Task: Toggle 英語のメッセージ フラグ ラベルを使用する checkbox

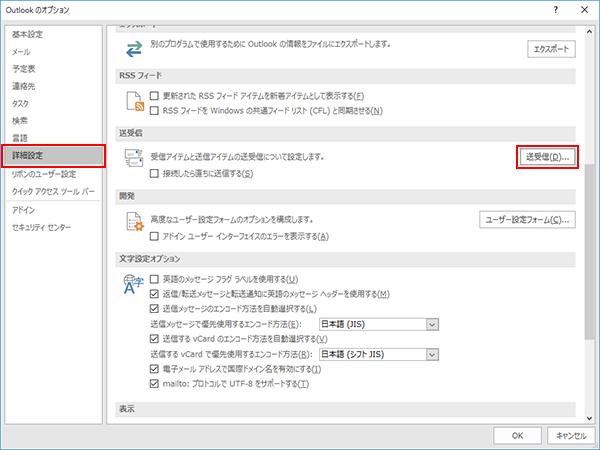Action: [154, 279]
